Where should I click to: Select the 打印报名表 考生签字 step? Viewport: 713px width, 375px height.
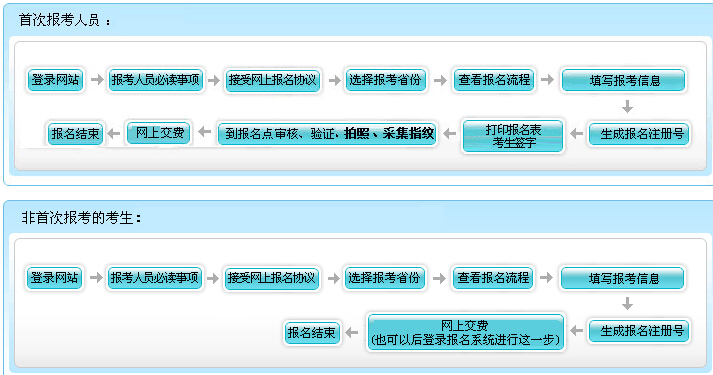pos(513,136)
